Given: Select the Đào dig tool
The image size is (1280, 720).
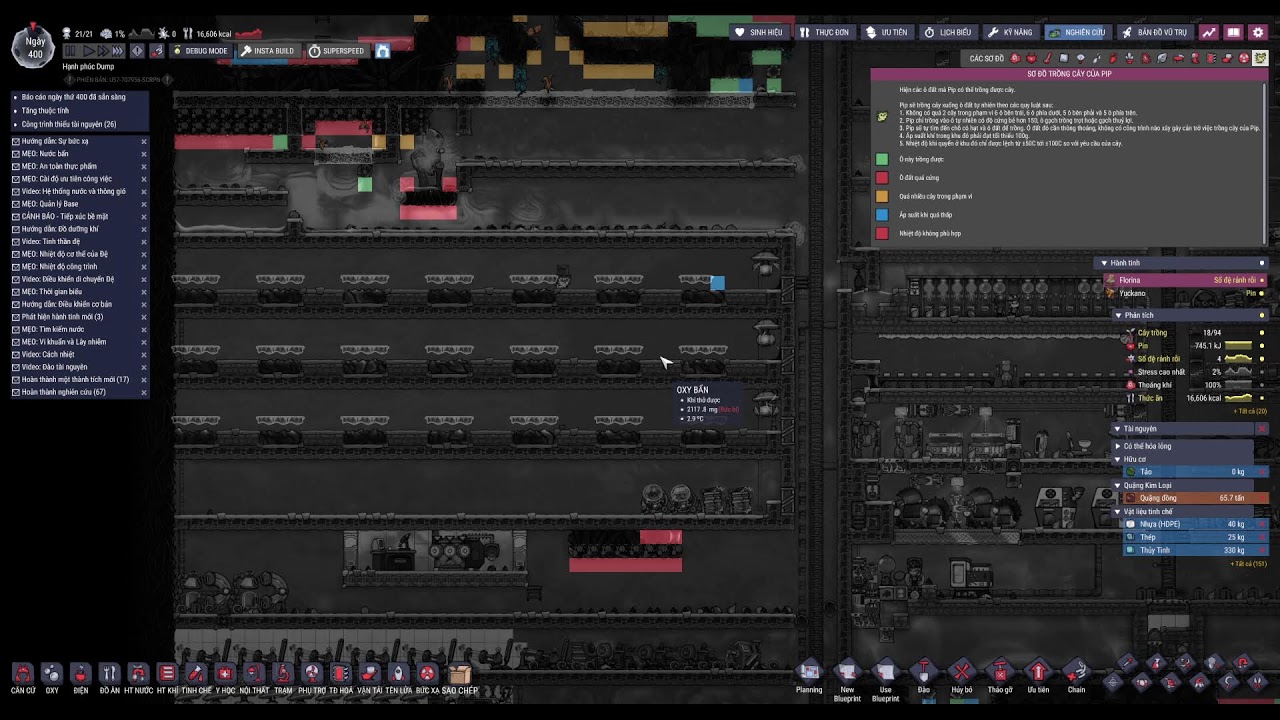Looking at the screenshot, I should (924, 672).
